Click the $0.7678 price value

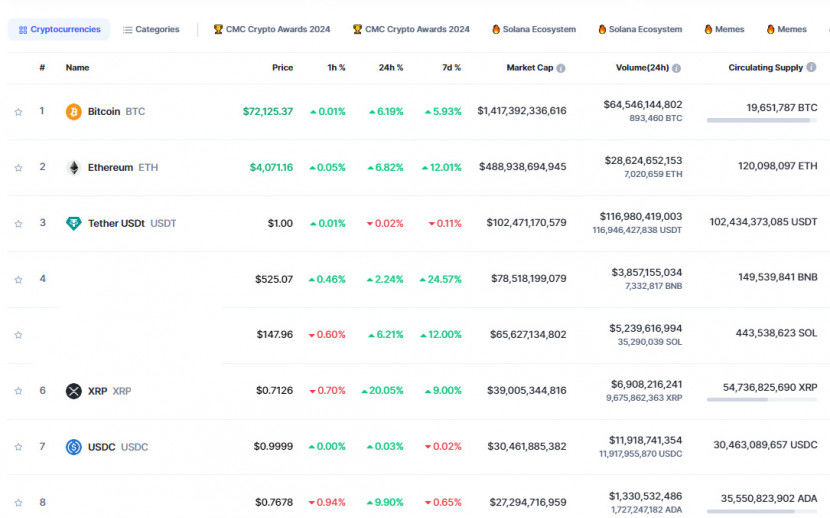[274, 503]
